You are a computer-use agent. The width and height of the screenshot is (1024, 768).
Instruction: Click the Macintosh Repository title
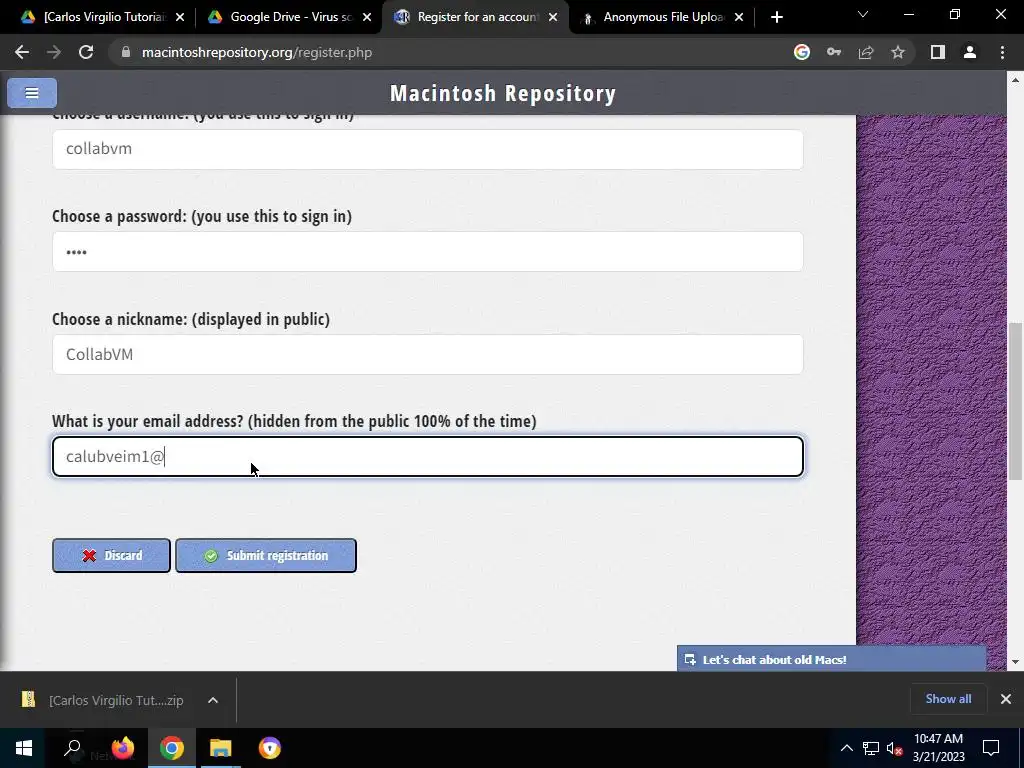point(503,93)
